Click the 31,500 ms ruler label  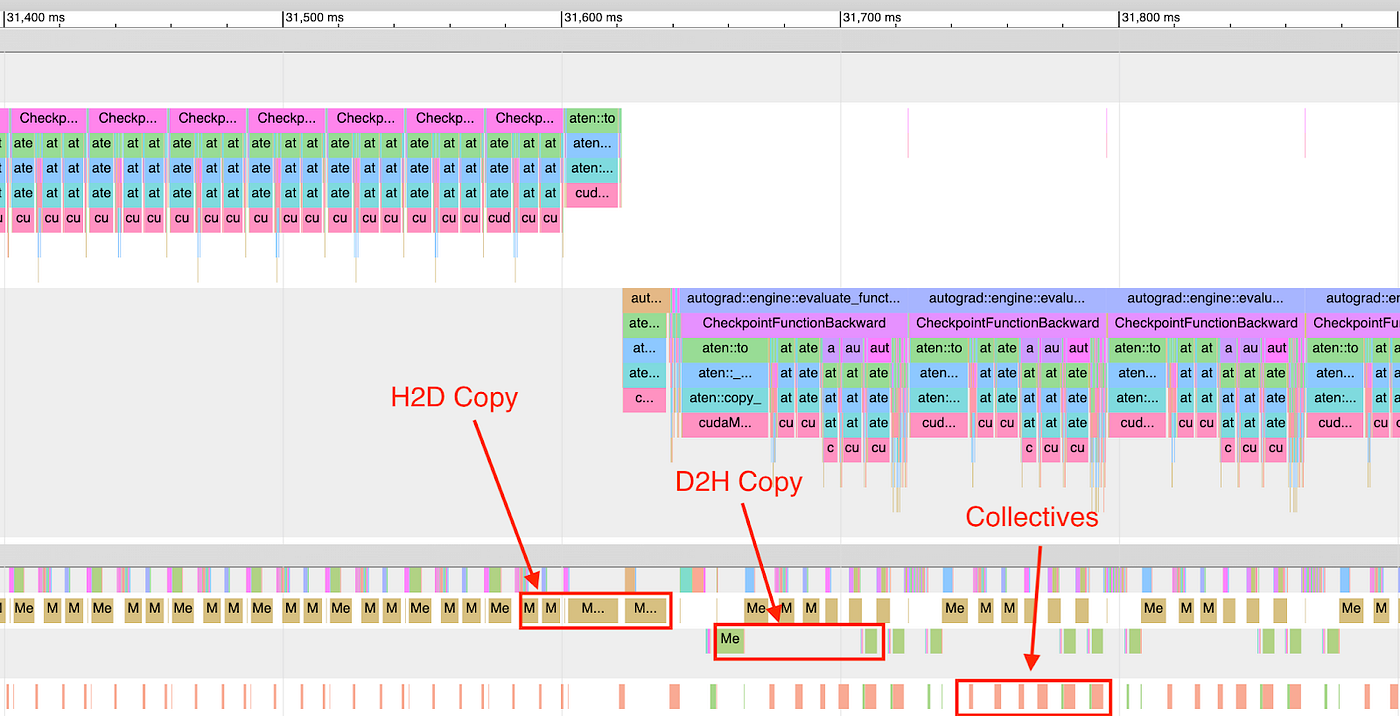pyautogui.click(x=315, y=18)
